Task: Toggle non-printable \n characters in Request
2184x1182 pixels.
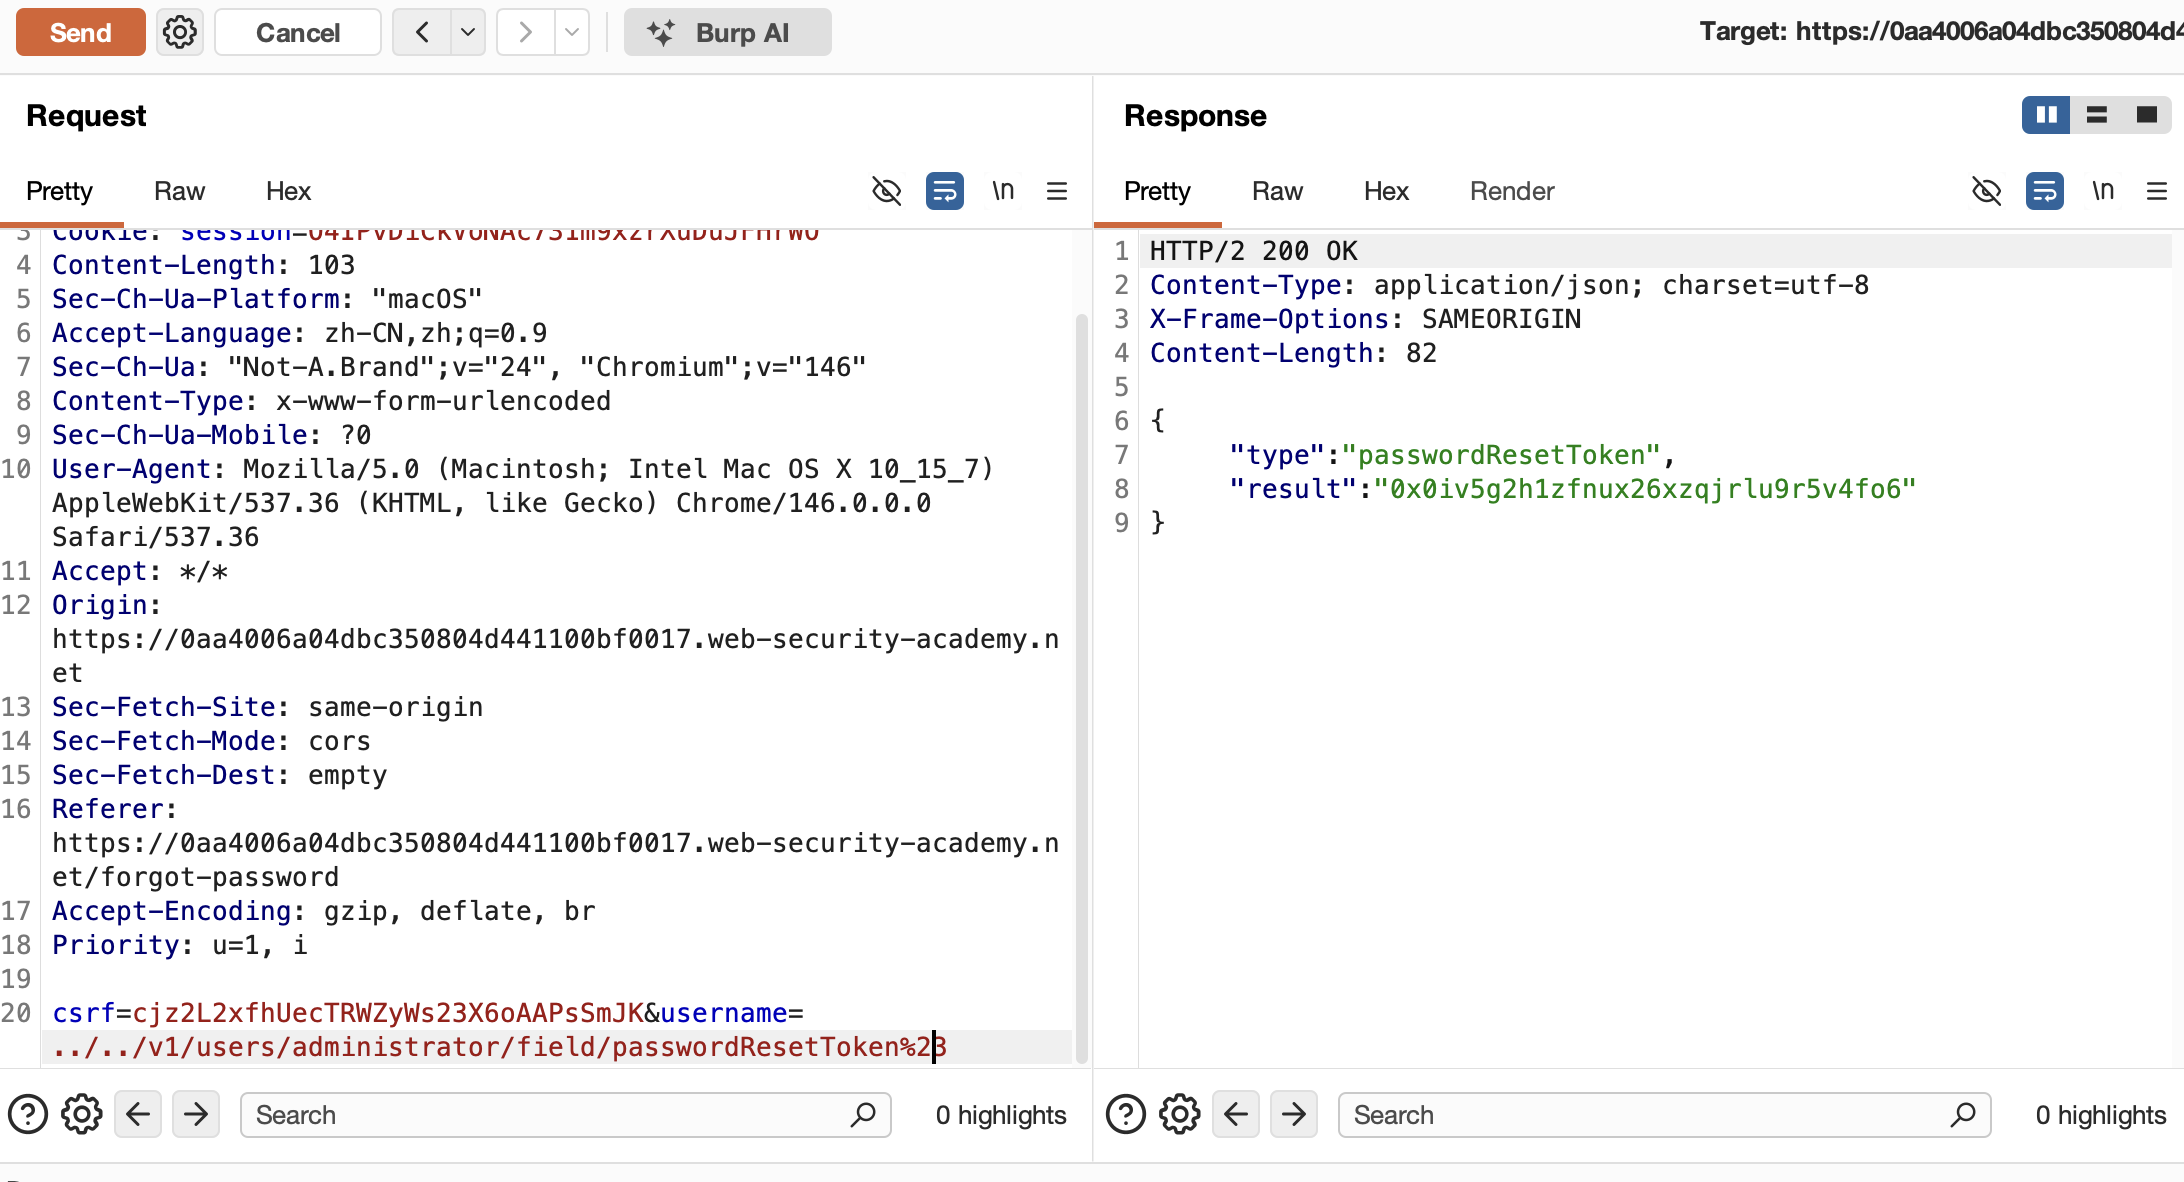Action: 1003,190
